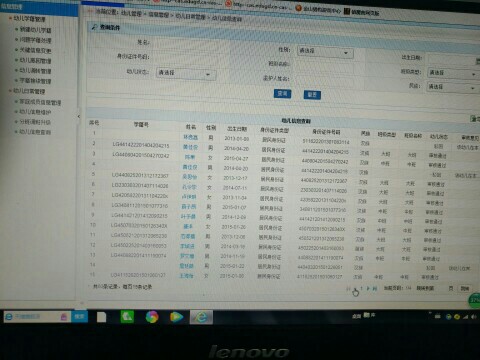Go to next page arrow in pagination
Image resolution: width=480 pixels, height=360 pixels.
(368, 288)
